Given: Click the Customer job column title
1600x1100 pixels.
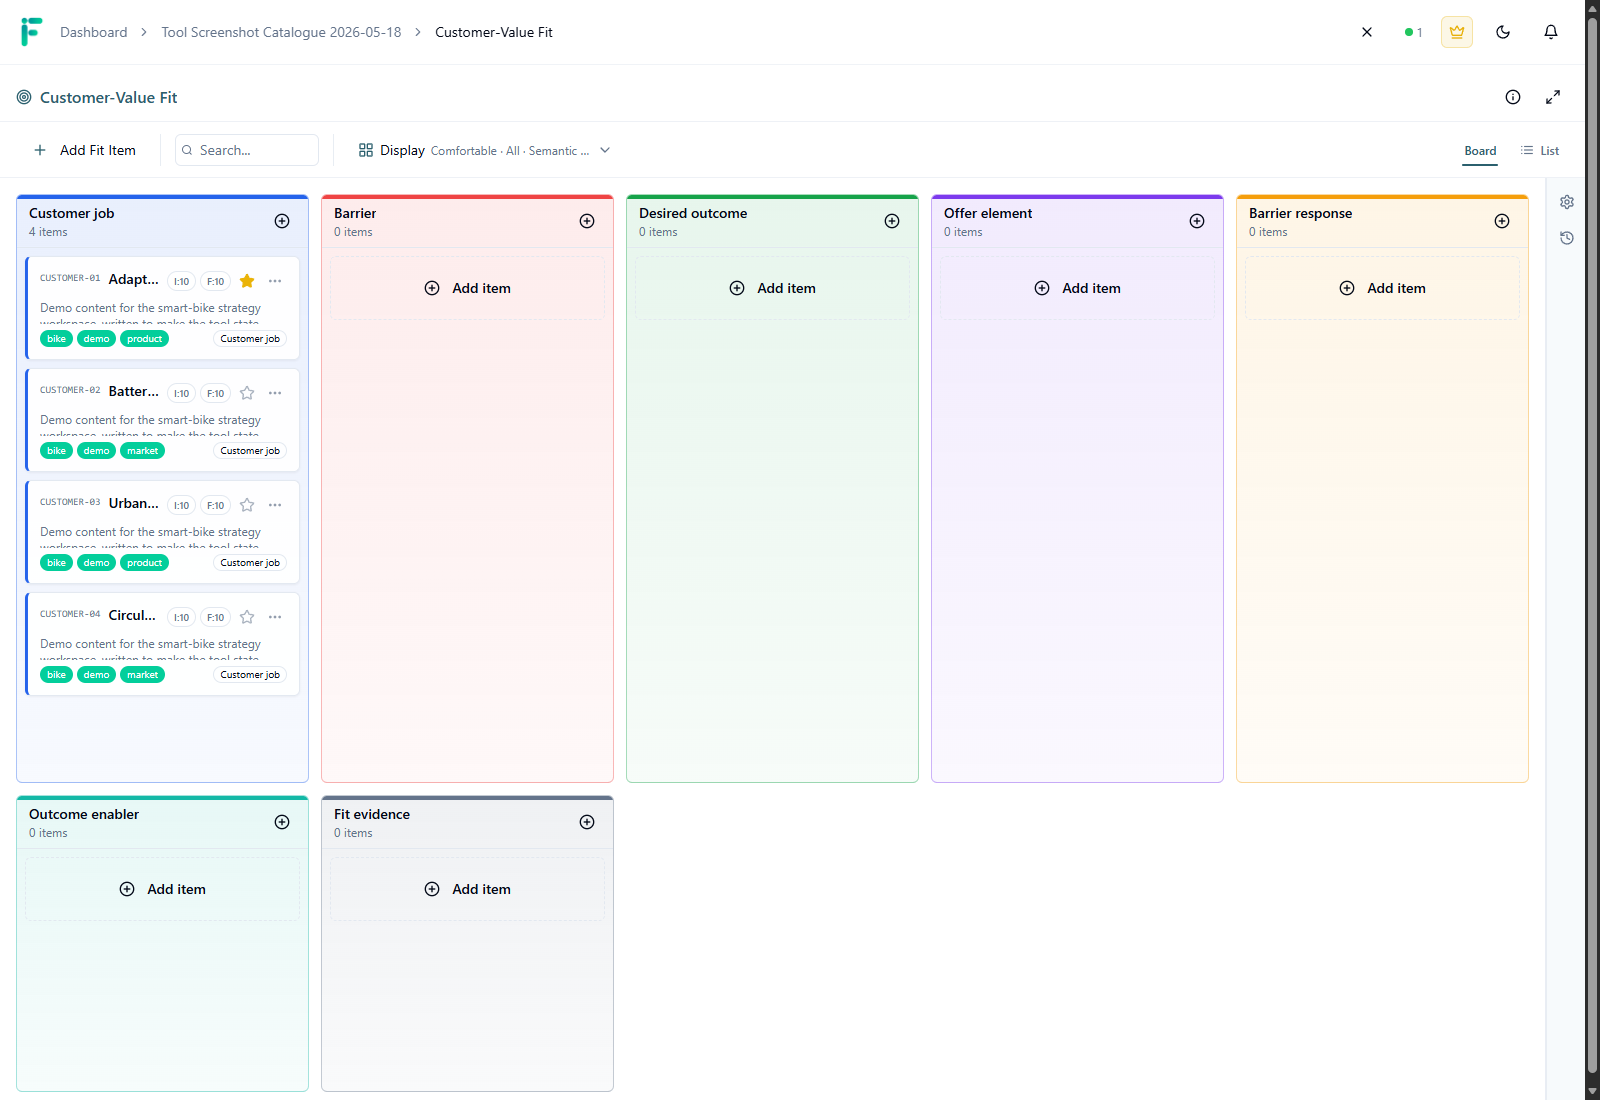Looking at the screenshot, I should point(71,213).
